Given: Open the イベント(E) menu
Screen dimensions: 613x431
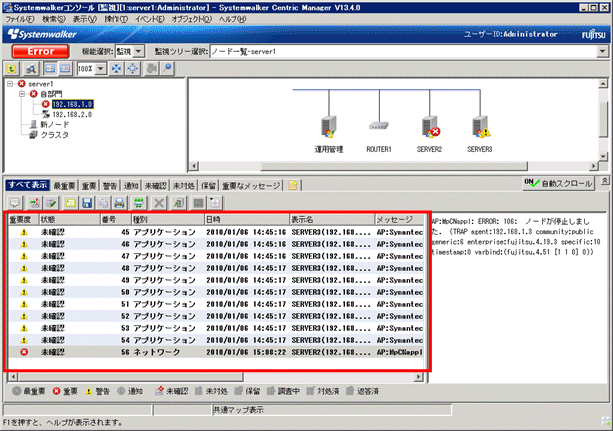Looking at the screenshot, I should (150, 19).
